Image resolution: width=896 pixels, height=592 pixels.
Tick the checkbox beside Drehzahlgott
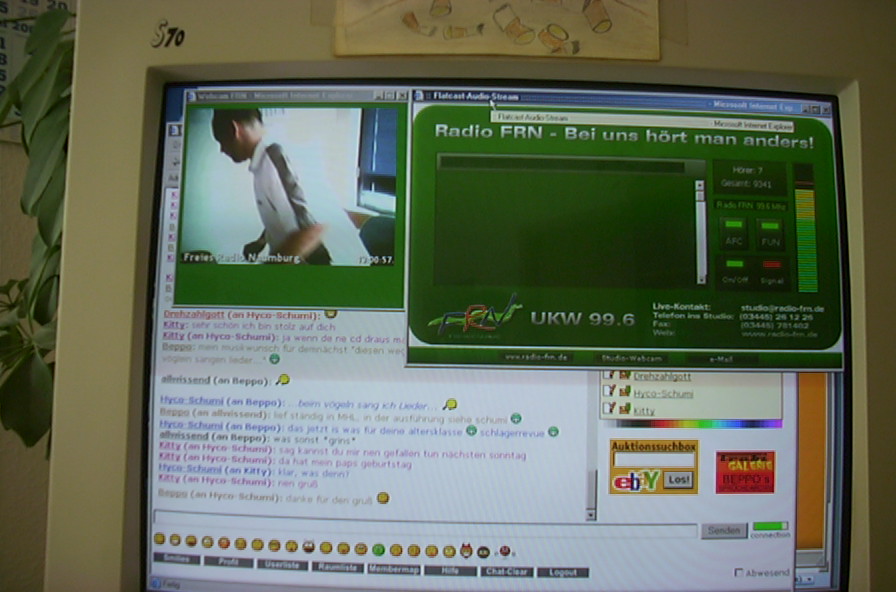(x=608, y=376)
